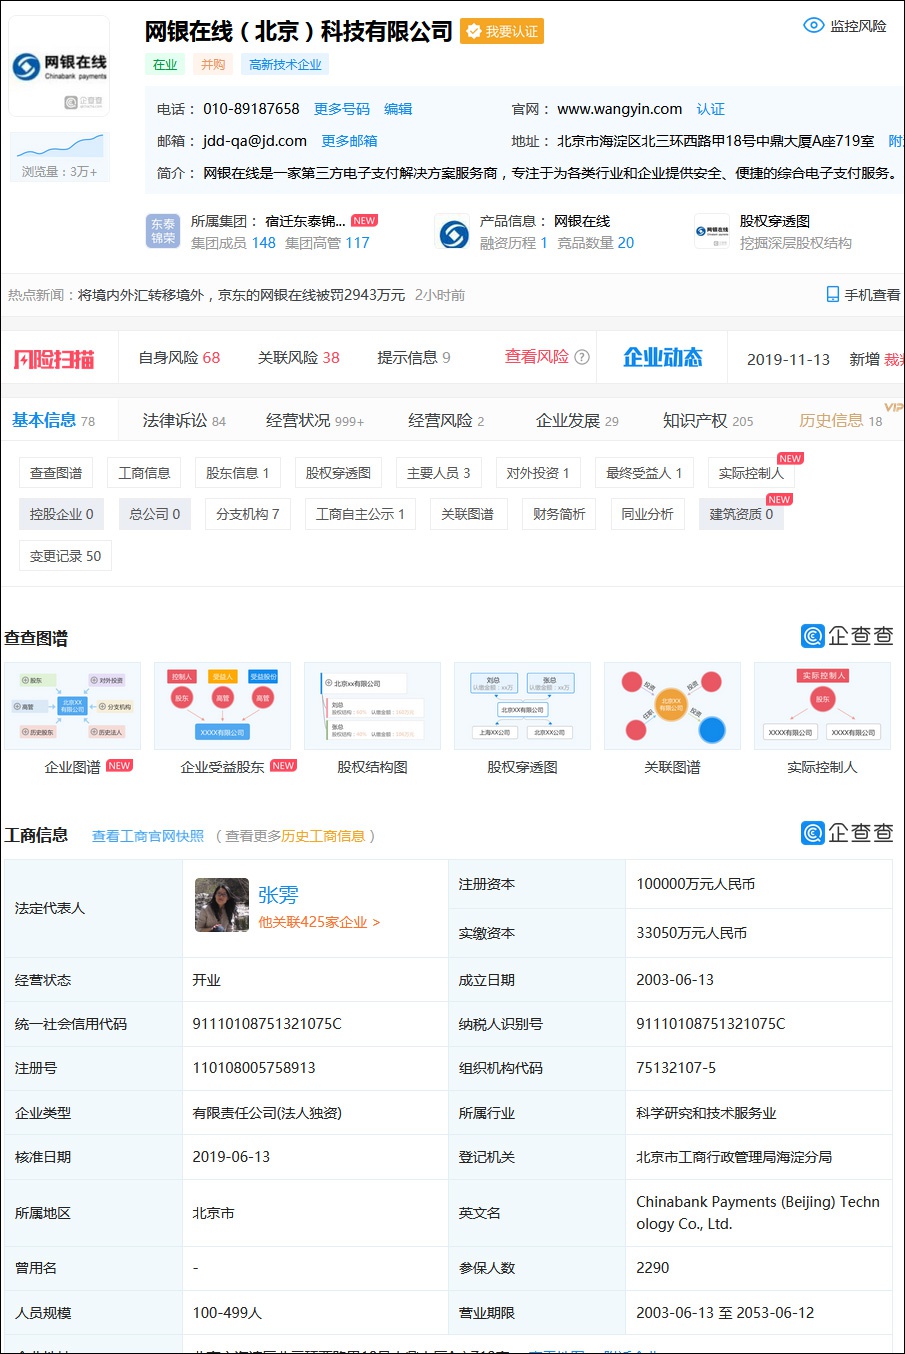Open the 股权穿透图 diagram thumbnail

point(522,706)
